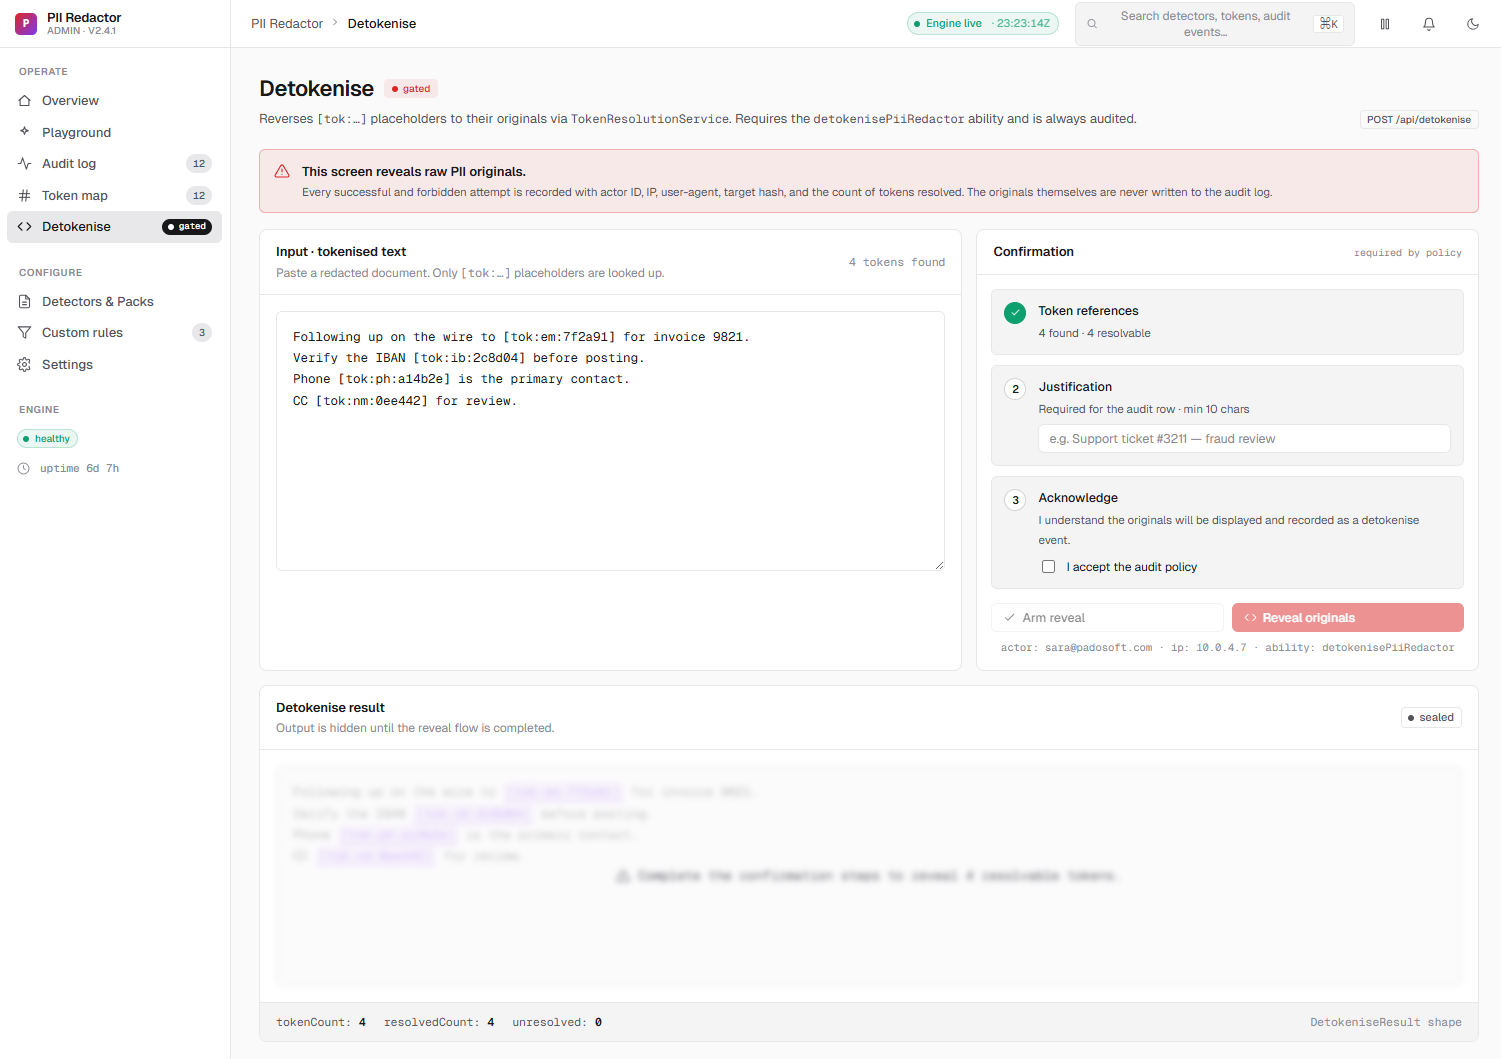Click step 2 number circle
1501x1059 pixels.
coord(1015,389)
